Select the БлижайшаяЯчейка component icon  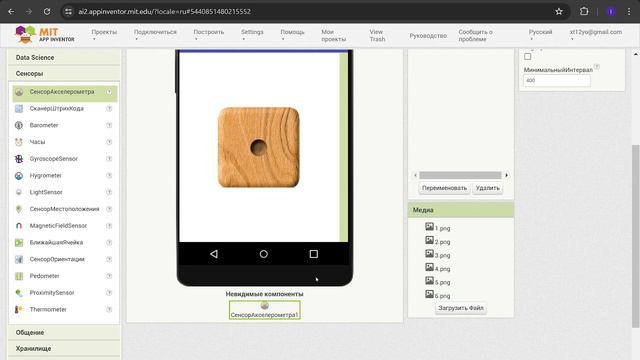click(19, 242)
